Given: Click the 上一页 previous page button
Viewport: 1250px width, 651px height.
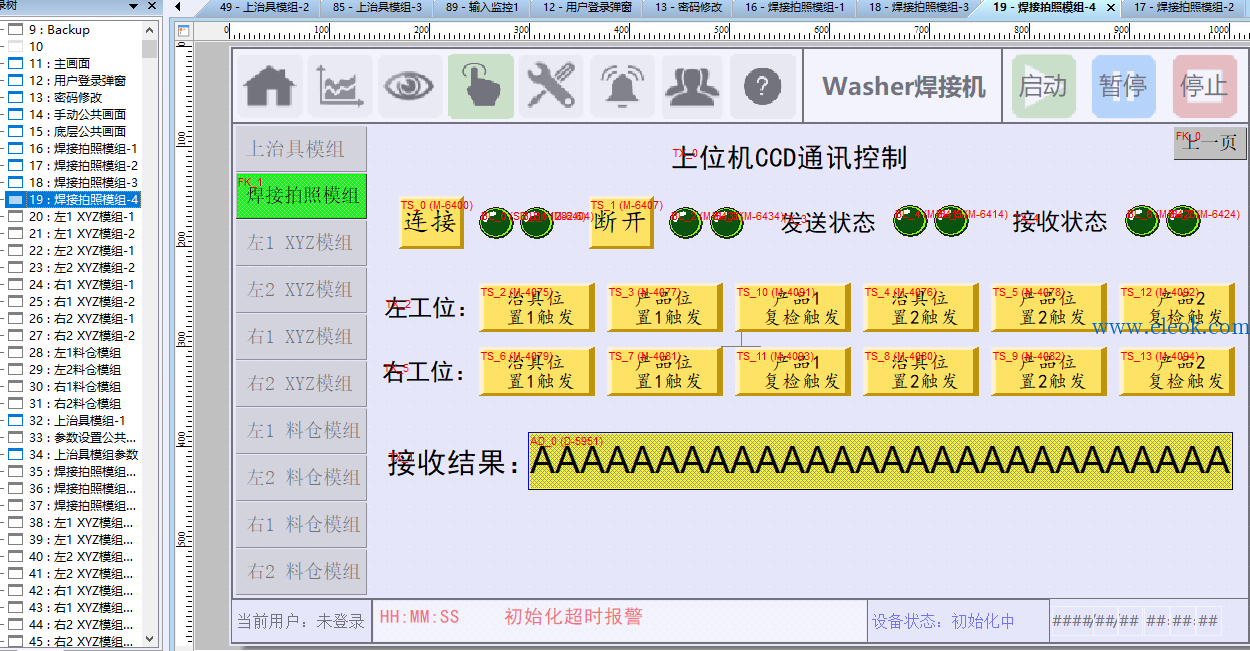Looking at the screenshot, I should (x=1210, y=143).
